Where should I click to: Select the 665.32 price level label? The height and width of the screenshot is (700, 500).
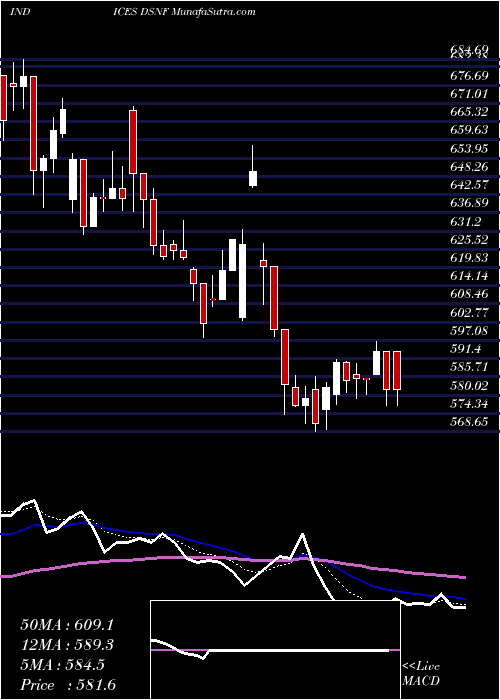tap(469, 112)
